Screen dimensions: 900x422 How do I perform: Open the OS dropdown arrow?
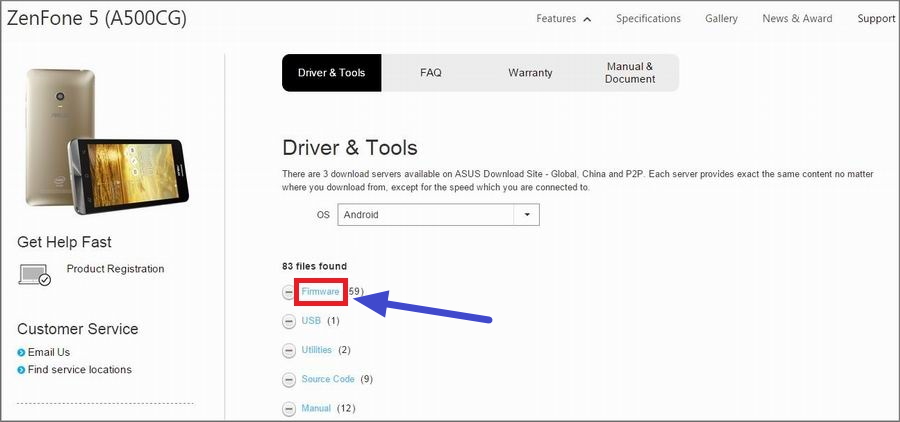coord(527,215)
